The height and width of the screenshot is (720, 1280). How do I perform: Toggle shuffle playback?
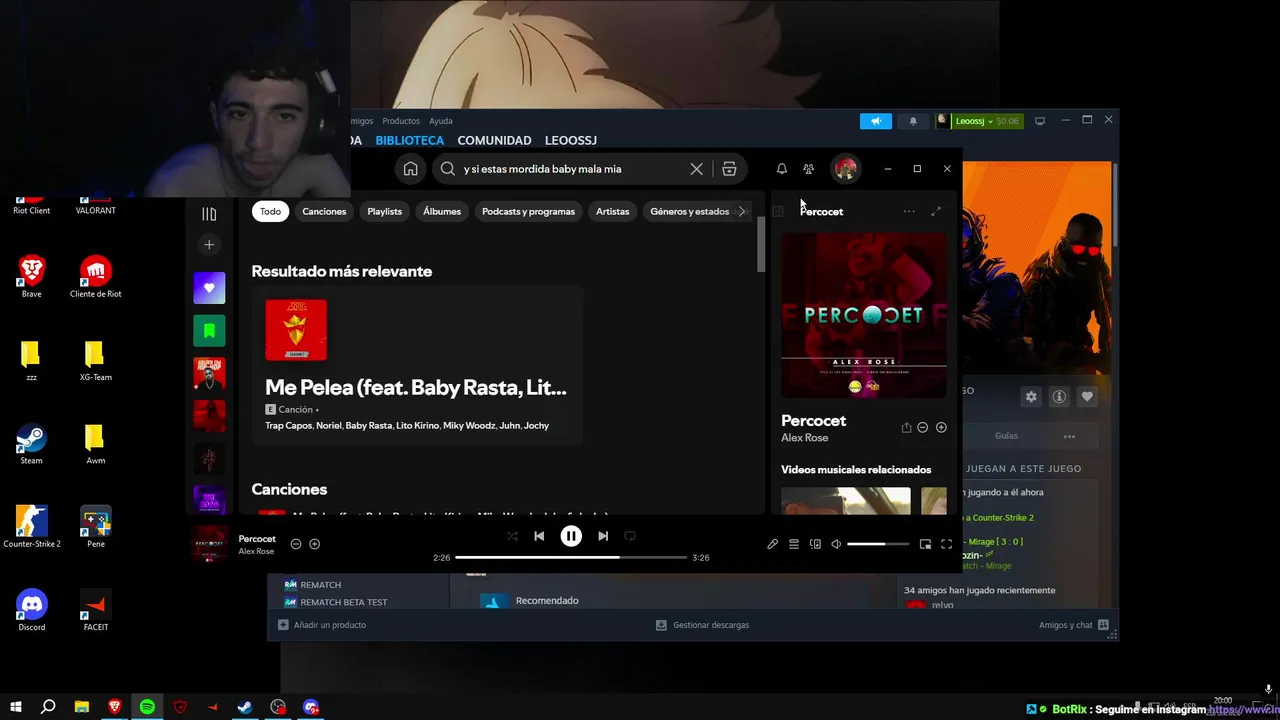click(x=512, y=536)
